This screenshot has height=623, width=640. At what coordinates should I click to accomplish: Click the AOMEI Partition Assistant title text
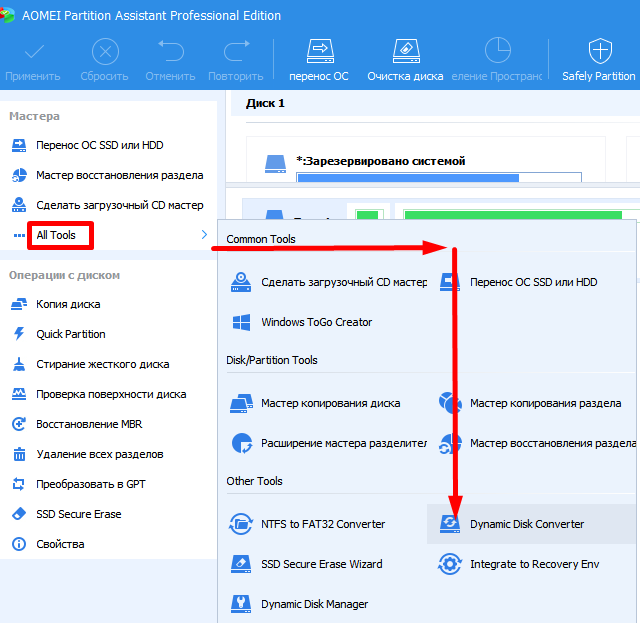(151, 16)
